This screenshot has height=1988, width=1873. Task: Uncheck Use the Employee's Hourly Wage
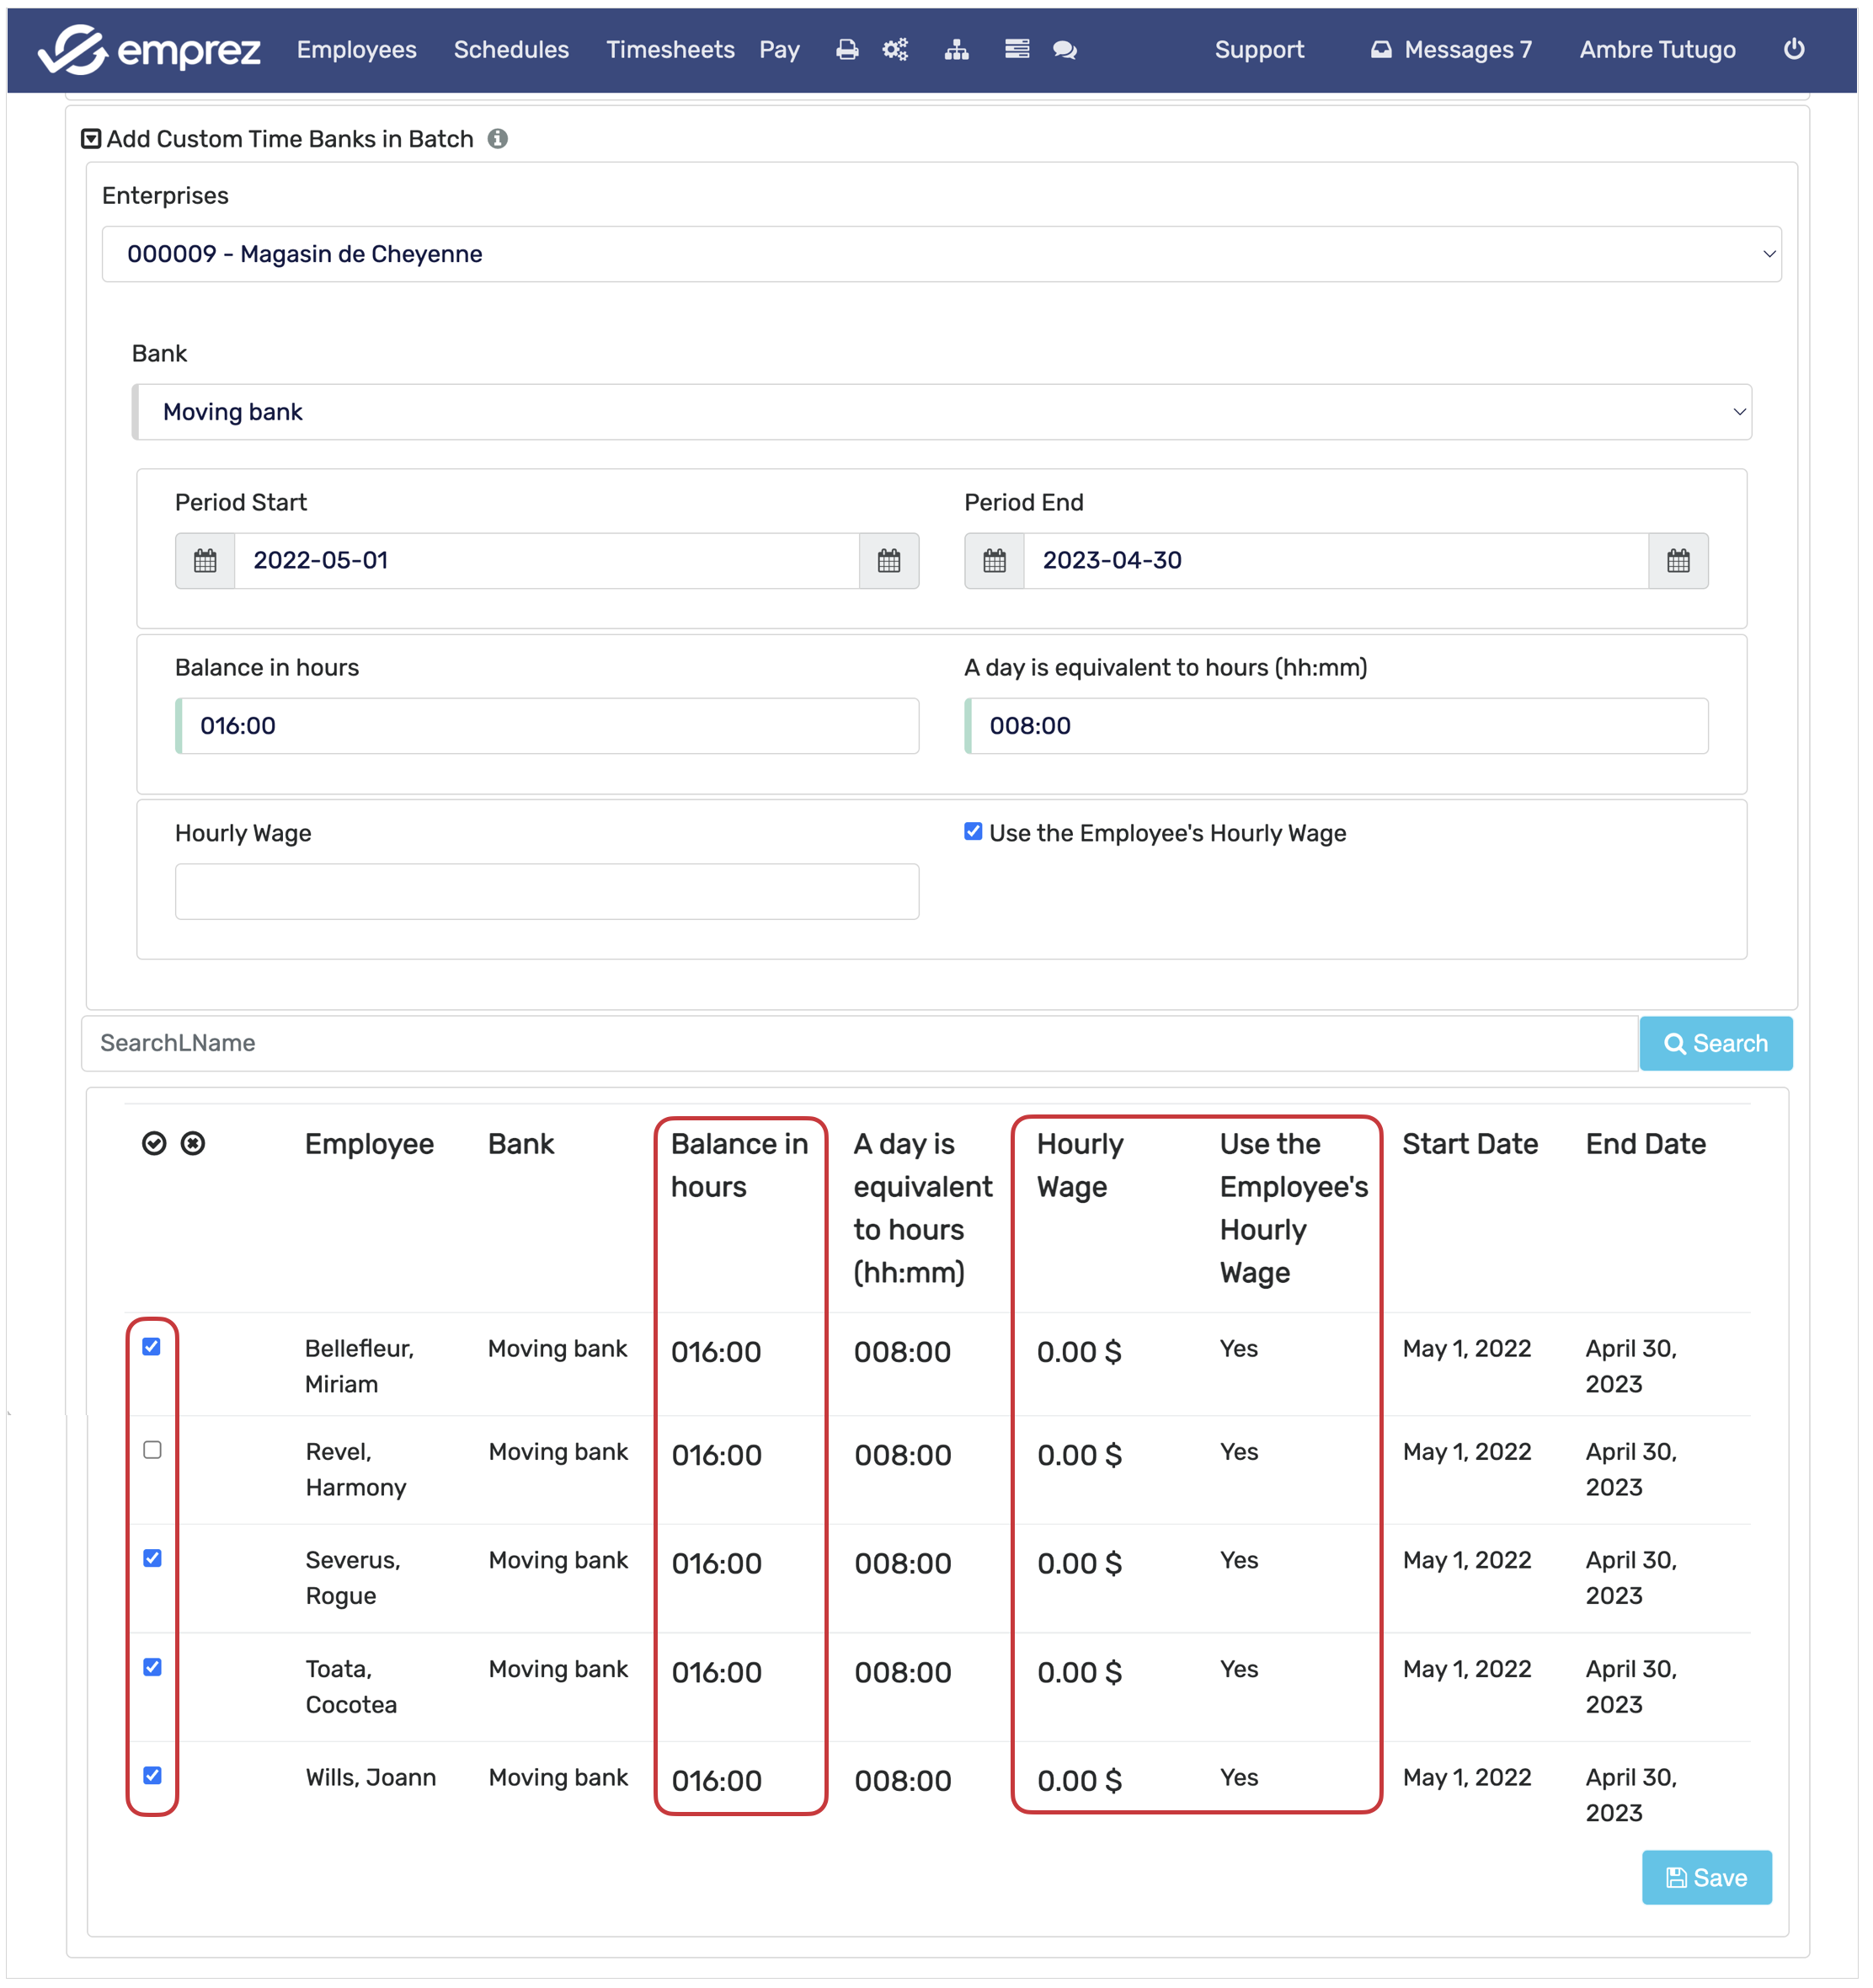(973, 832)
